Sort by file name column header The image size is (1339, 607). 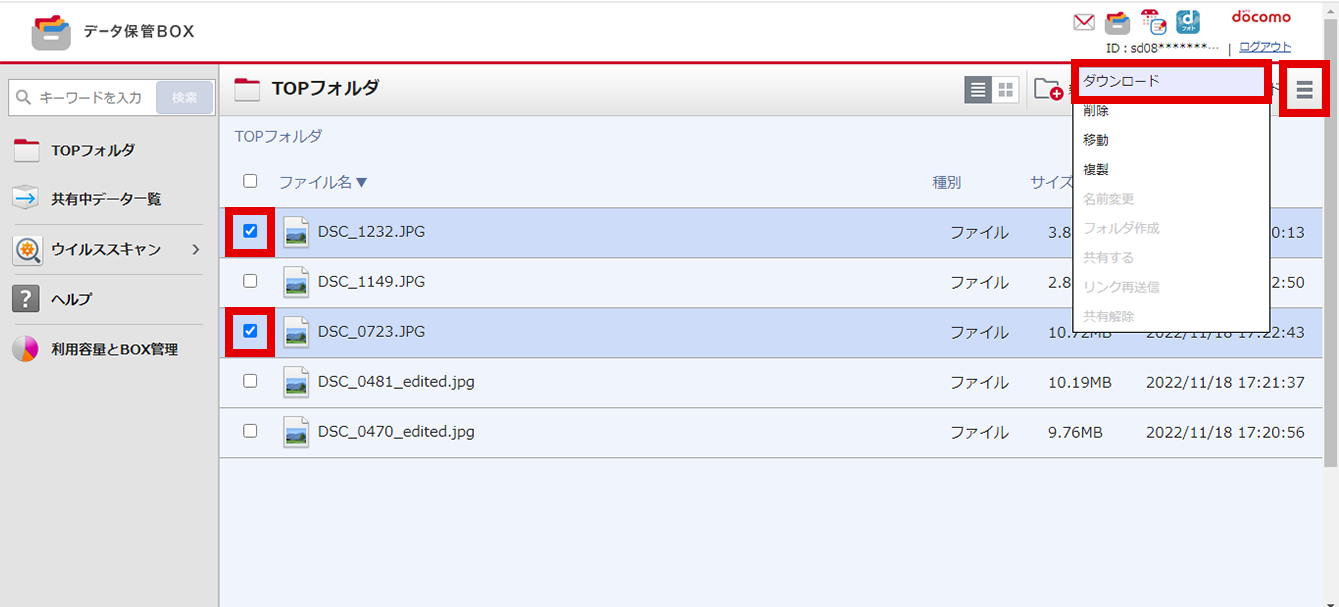323,182
